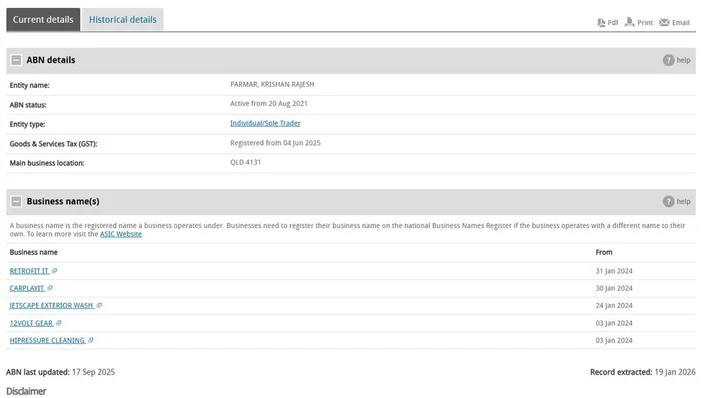720x398 pixels.
Task: Click the 'Entity type:' label
Action: pyautogui.click(x=28, y=124)
